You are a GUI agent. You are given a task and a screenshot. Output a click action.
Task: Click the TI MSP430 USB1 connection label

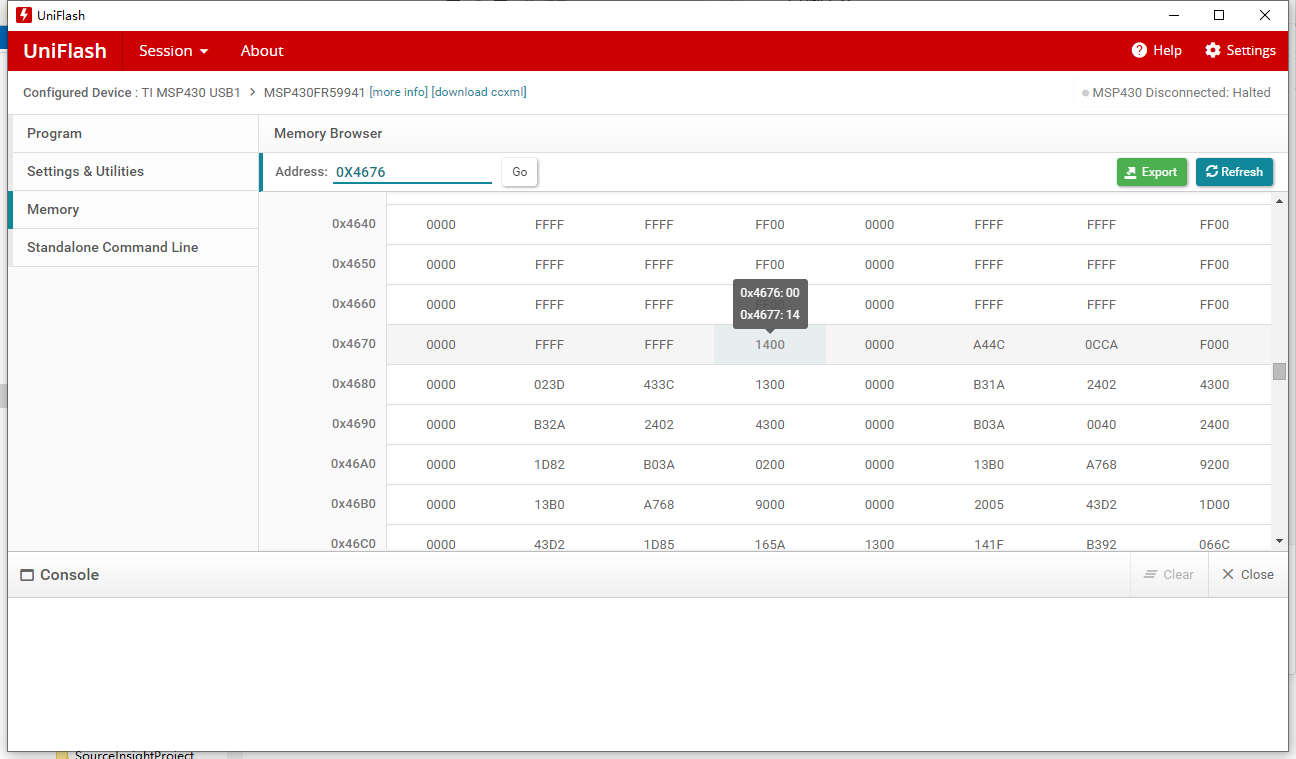[191, 93]
